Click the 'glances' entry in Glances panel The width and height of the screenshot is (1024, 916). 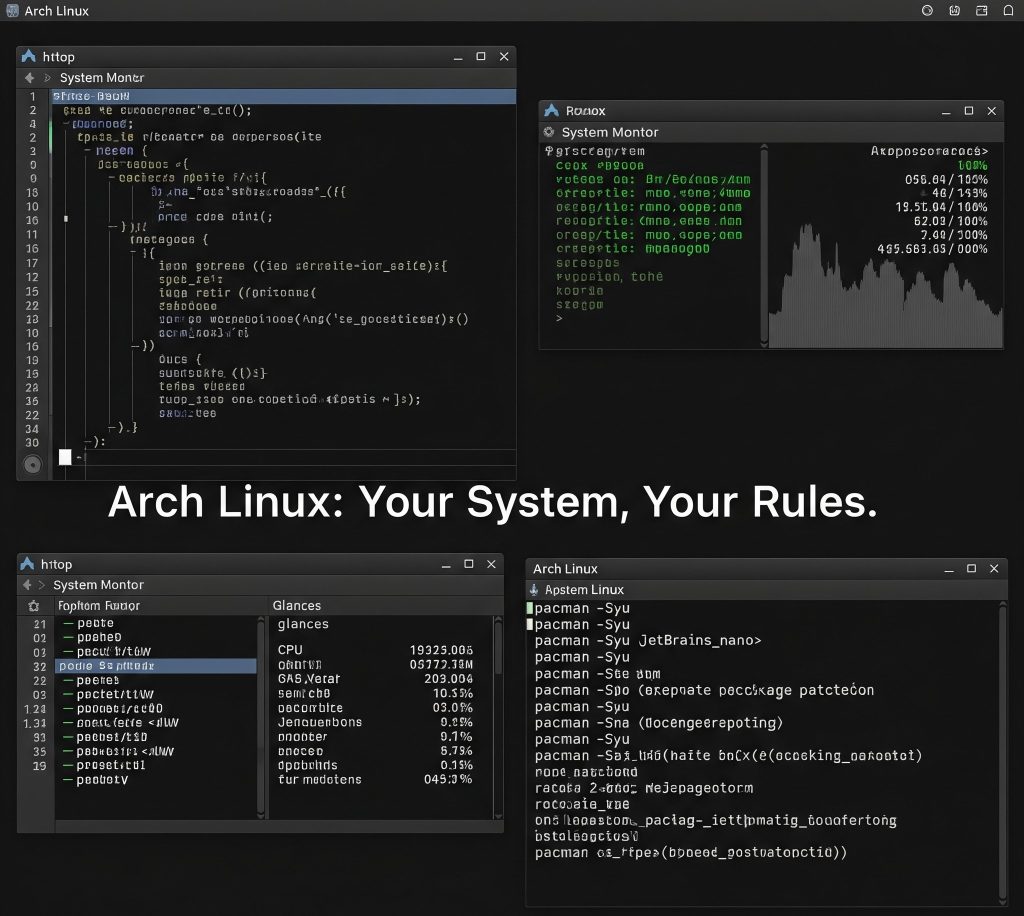tap(303, 624)
